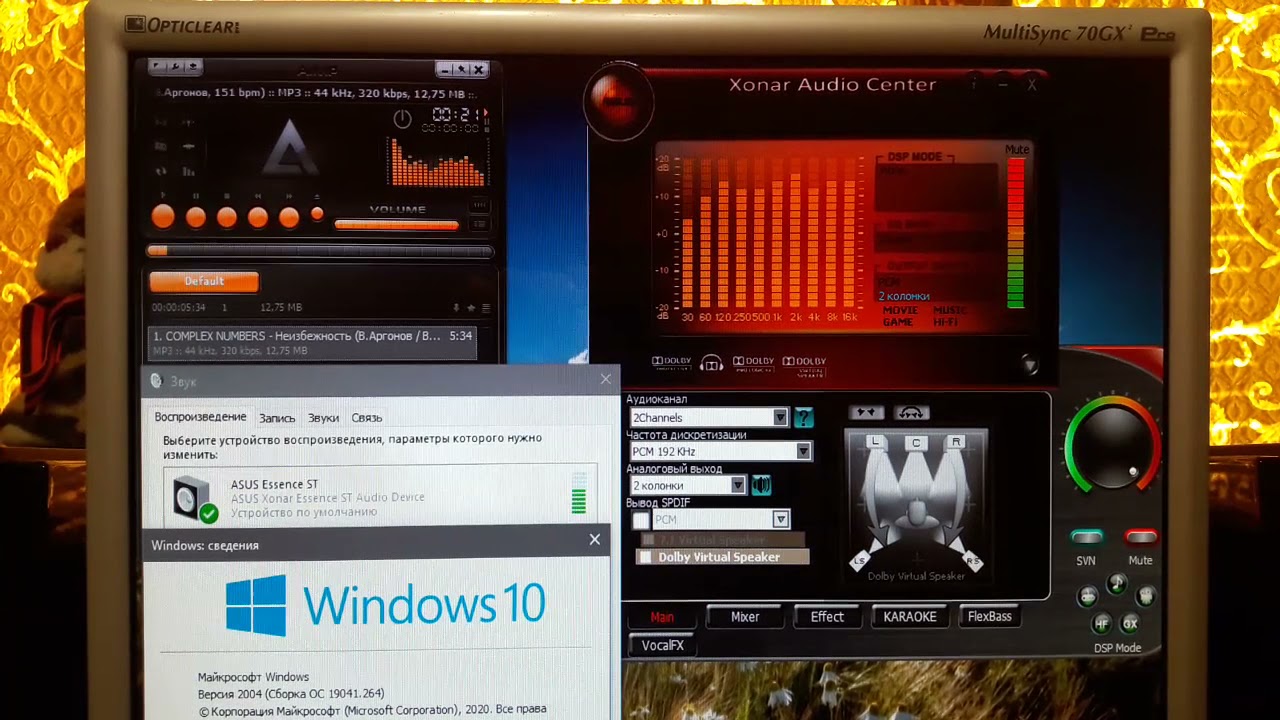Enable SPDIF output checkbox

click(x=641, y=521)
